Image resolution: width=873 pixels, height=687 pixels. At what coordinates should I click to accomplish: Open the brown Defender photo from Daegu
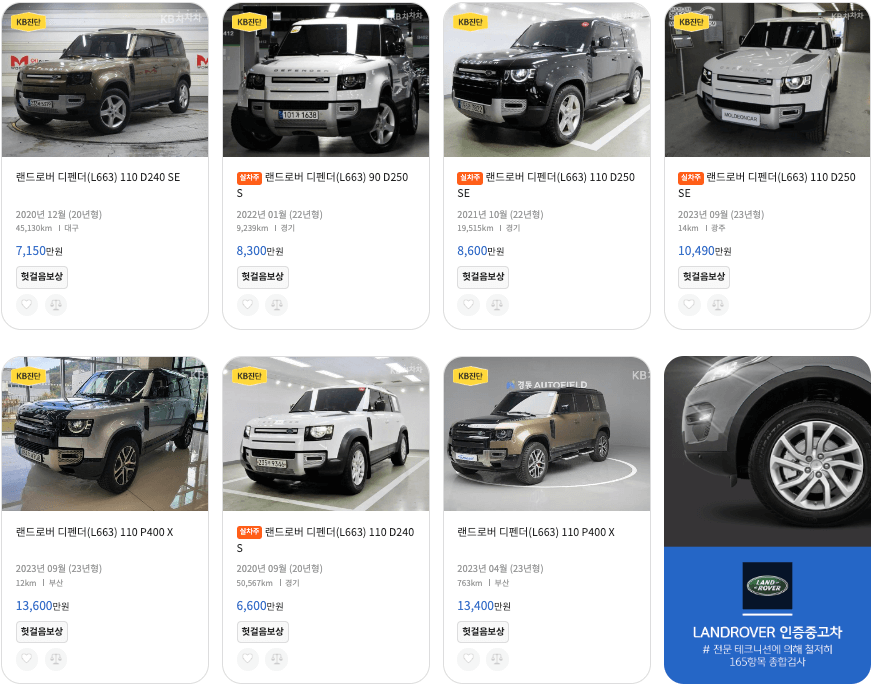105,80
